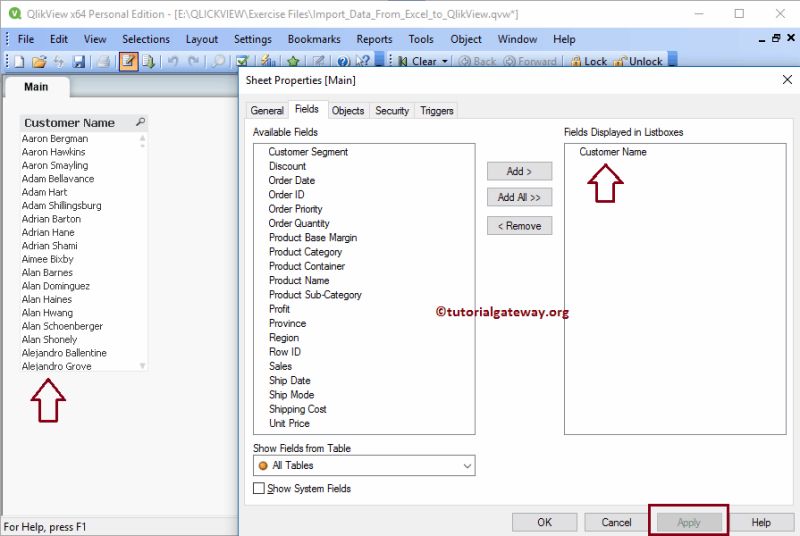Select Alejandro Ballentine in the listbox
The image size is (800, 536).
pos(64,353)
